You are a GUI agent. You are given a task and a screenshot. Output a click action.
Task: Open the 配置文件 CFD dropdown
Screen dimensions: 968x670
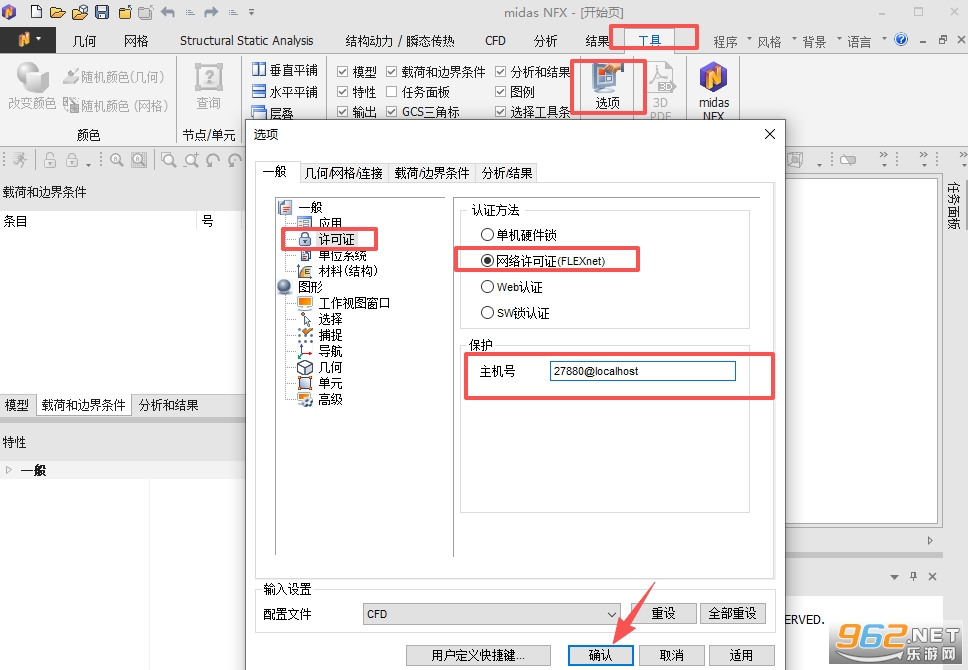tap(491, 614)
